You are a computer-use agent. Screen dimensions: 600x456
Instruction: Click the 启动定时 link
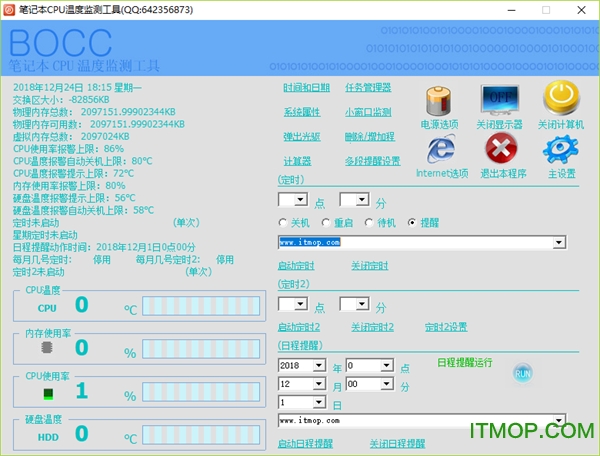[296, 265]
